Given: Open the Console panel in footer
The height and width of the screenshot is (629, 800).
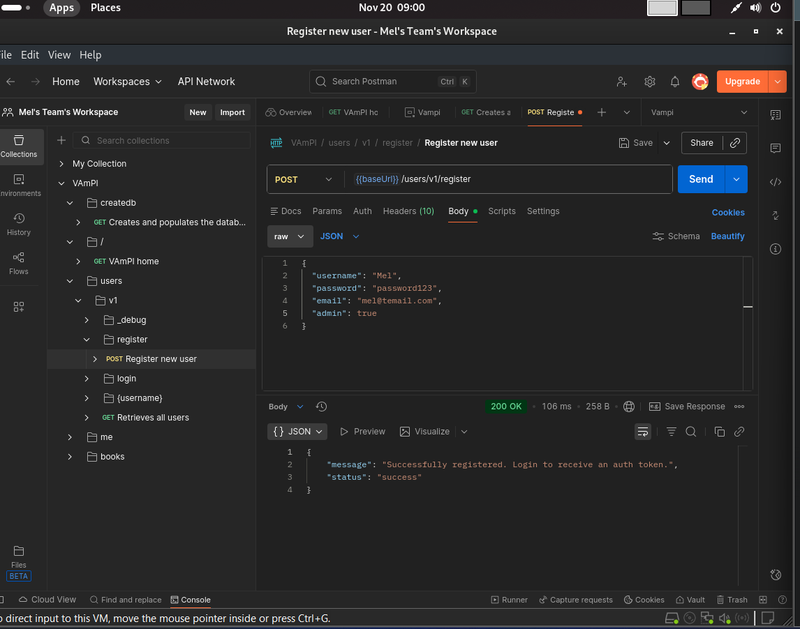Looking at the screenshot, I should tap(190, 600).
